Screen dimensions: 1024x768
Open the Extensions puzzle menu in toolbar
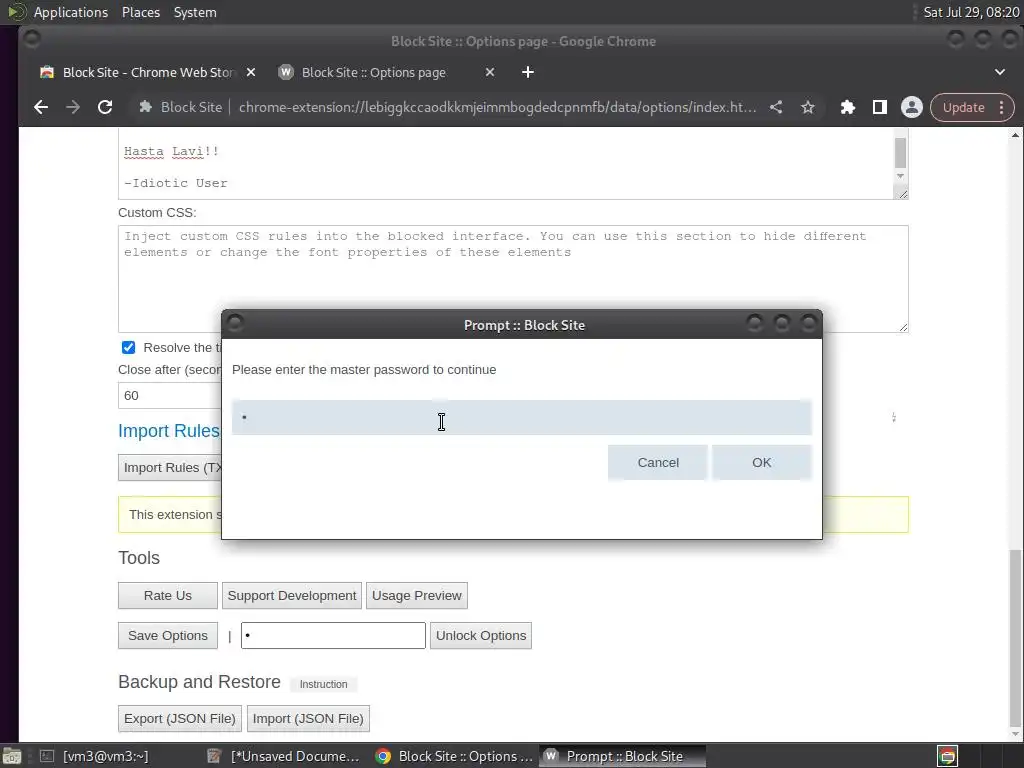(848, 107)
